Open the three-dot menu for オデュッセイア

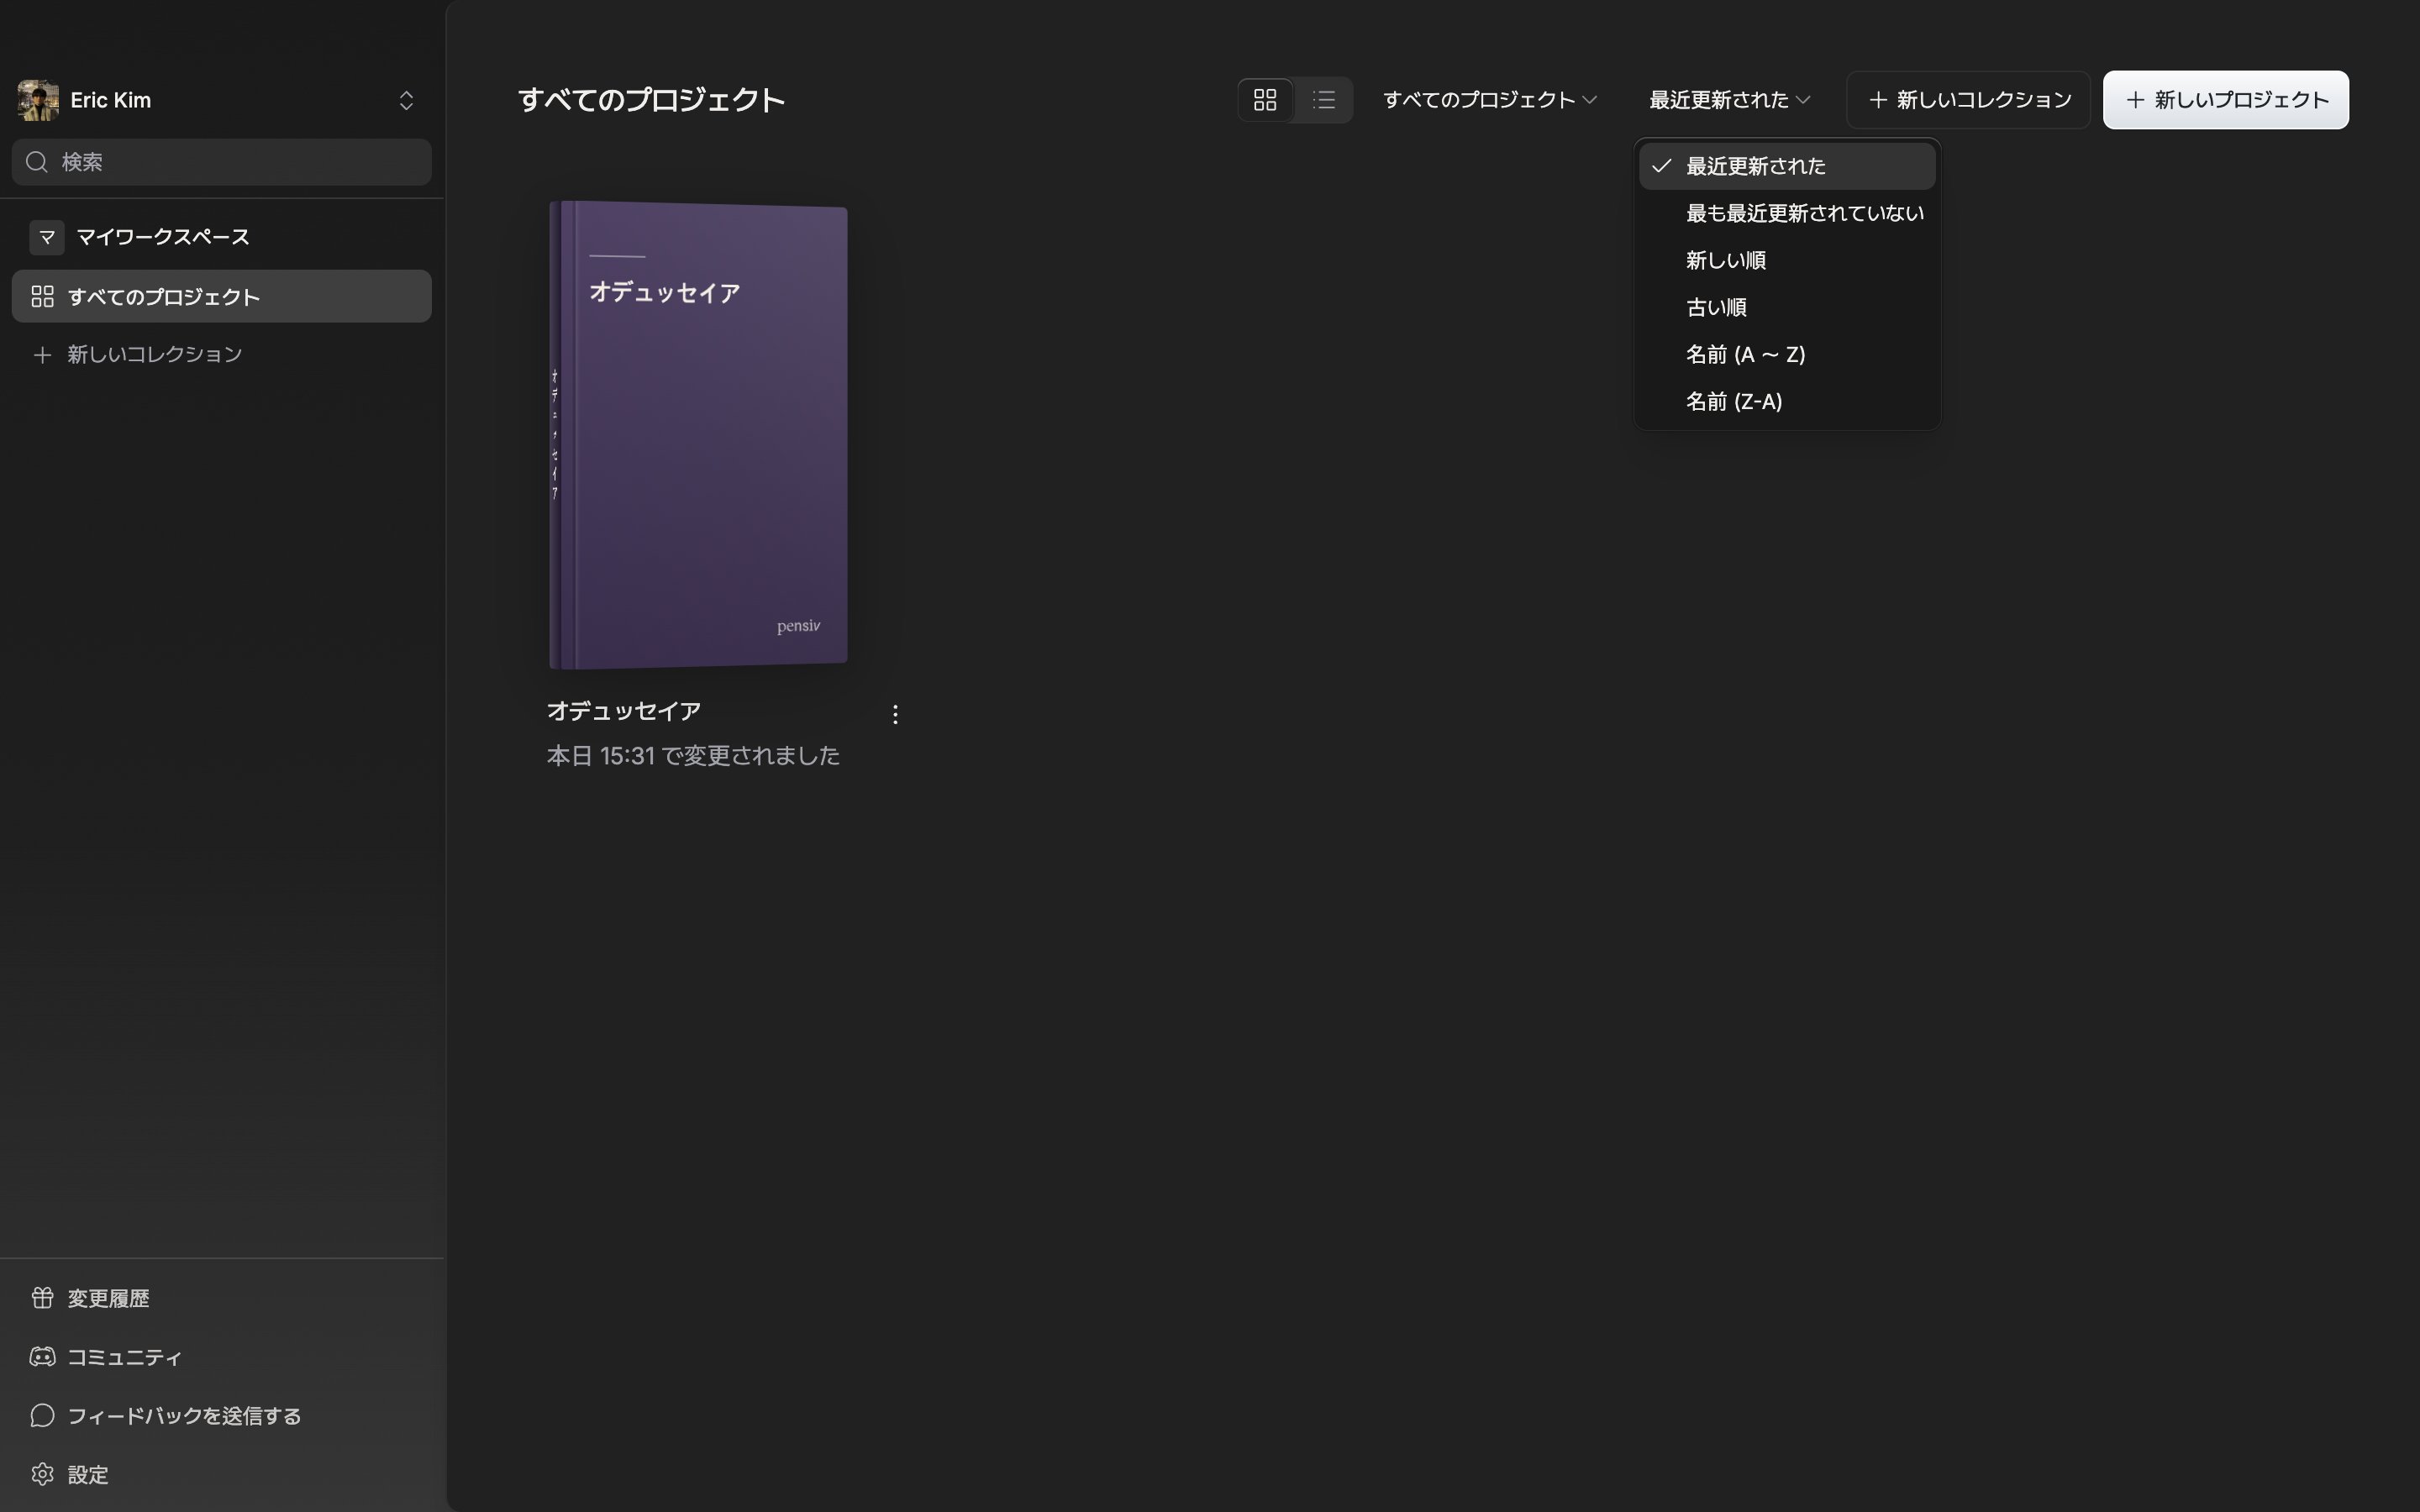click(895, 714)
